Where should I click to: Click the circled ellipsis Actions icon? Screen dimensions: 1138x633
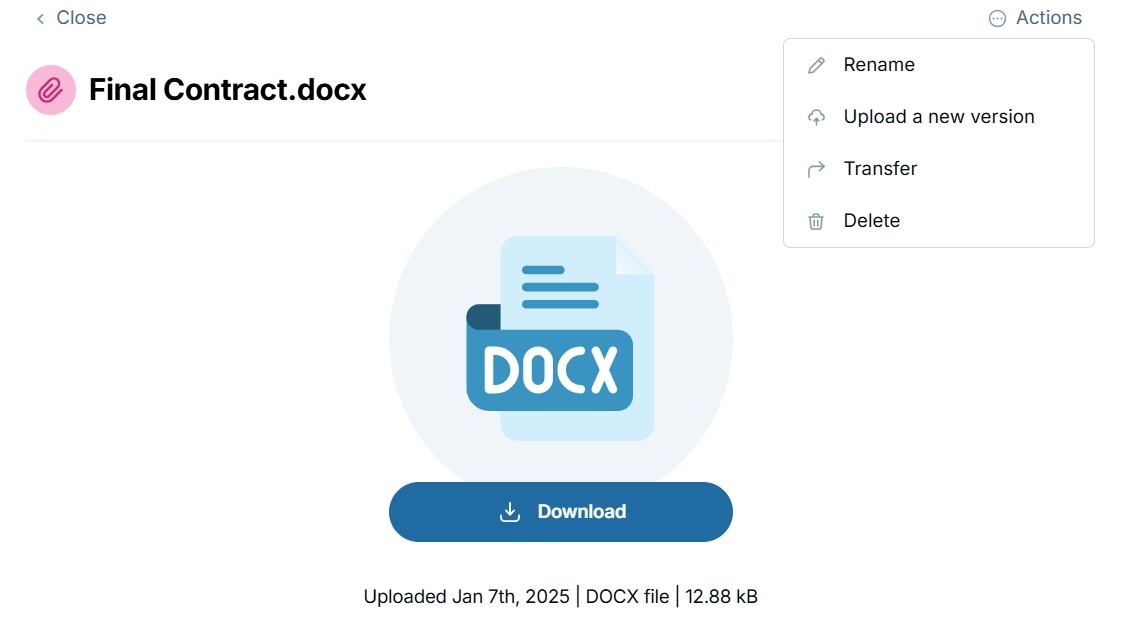tap(997, 19)
